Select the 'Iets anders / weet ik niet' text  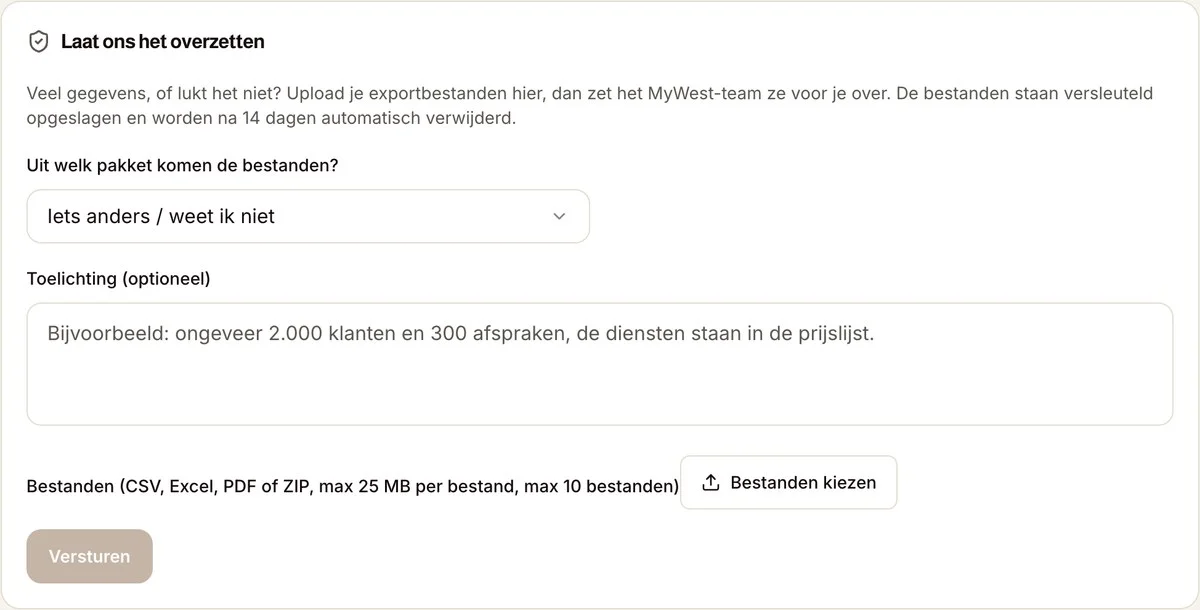(x=161, y=216)
